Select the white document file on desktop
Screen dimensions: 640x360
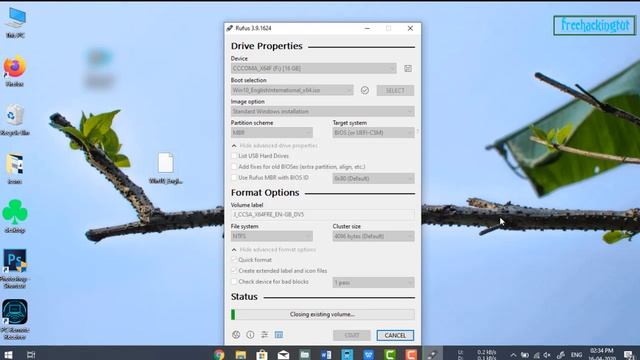pyautogui.click(x=166, y=168)
